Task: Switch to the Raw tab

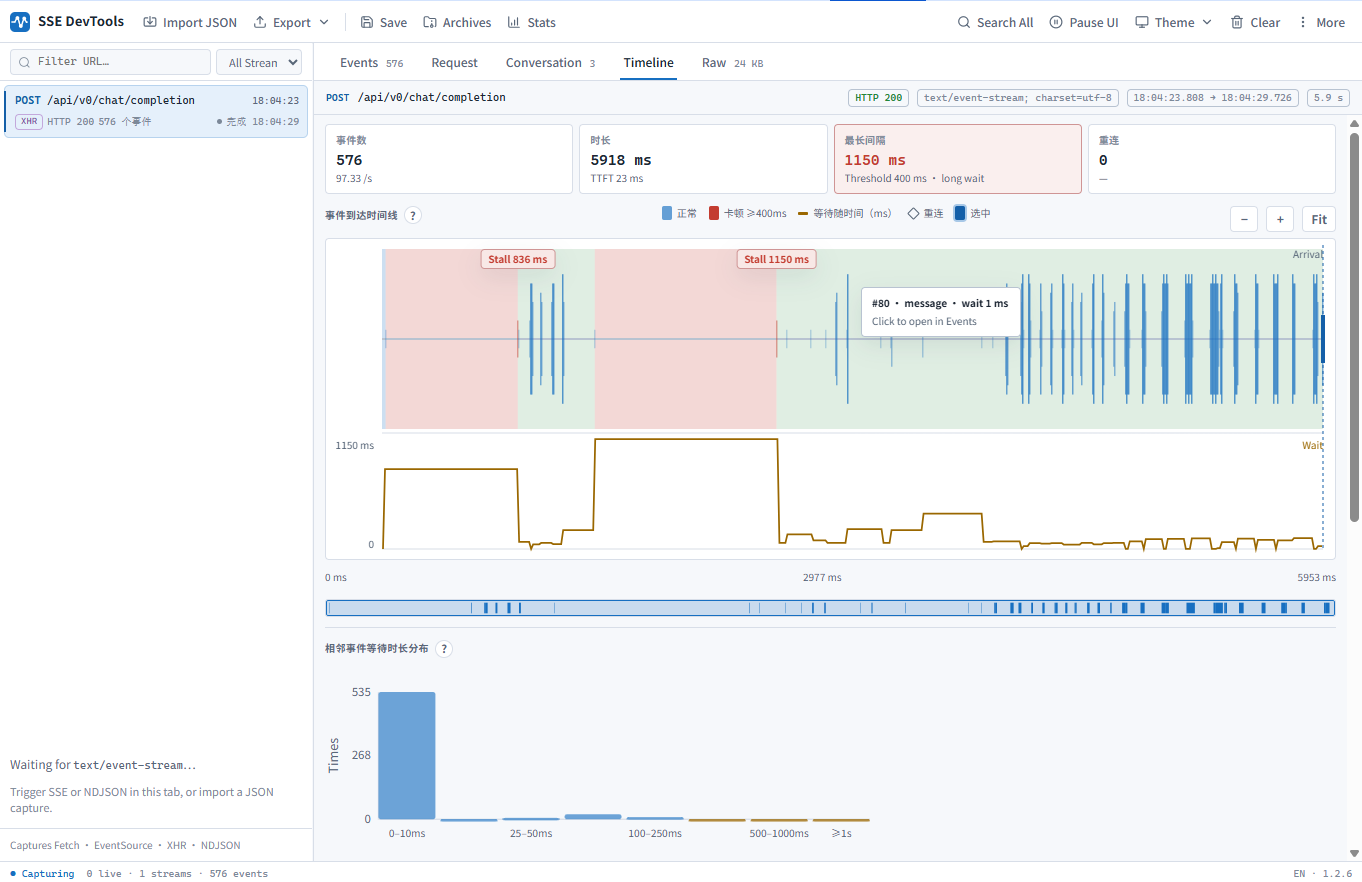Action: pyautogui.click(x=732, y=63)
